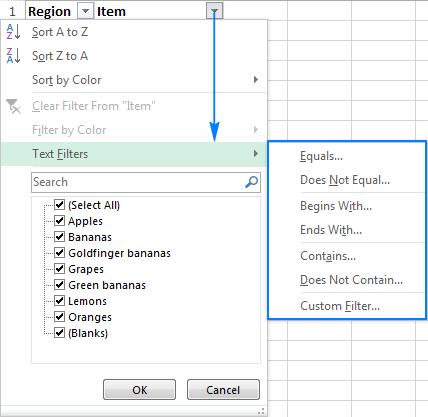Click the Sort A to Z icon
The height and width of the screenshot is (417, 428).
(13, 32)
